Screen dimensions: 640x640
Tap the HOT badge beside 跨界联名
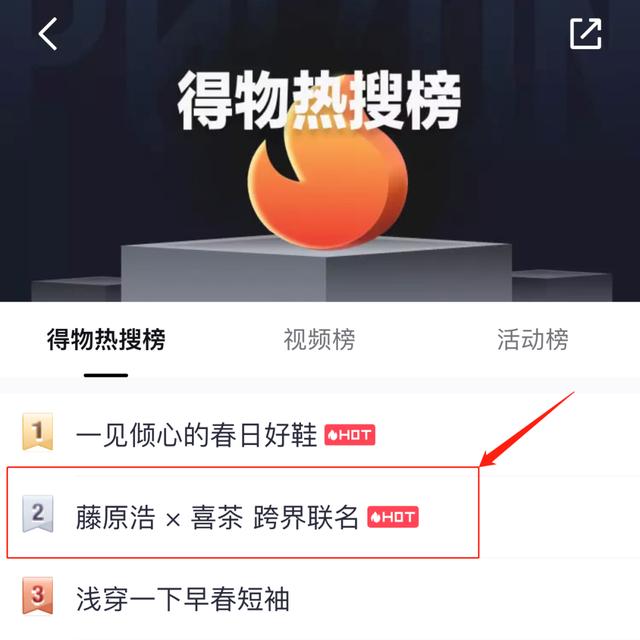[x=393, y=517]
